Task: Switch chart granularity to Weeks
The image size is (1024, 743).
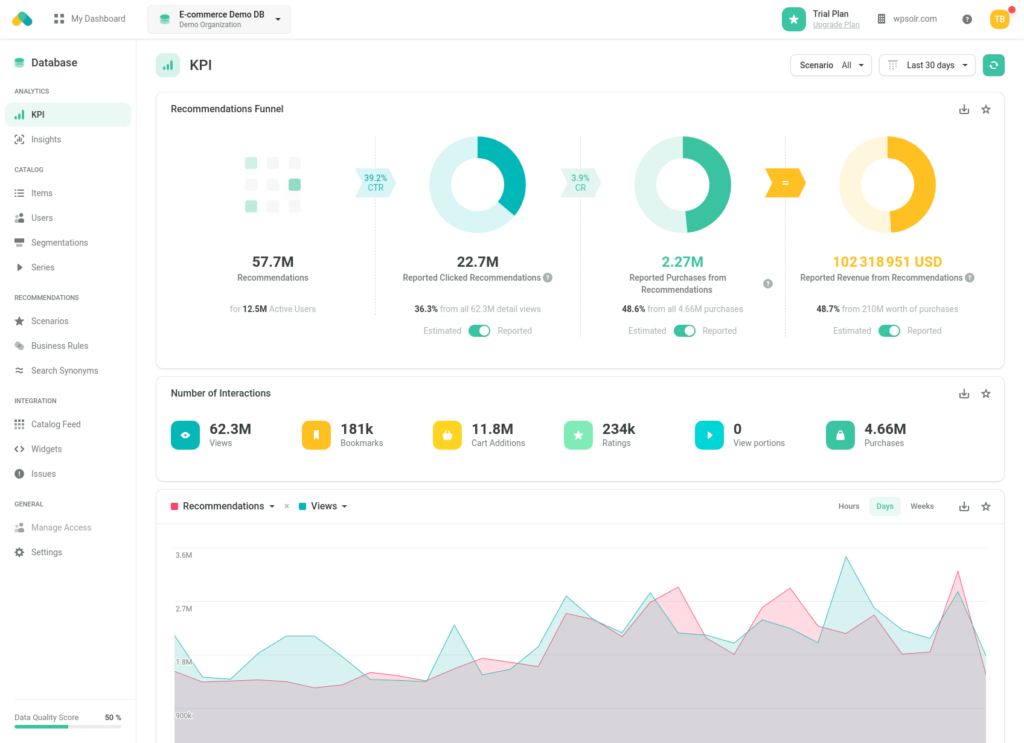Action: point(922,506)
